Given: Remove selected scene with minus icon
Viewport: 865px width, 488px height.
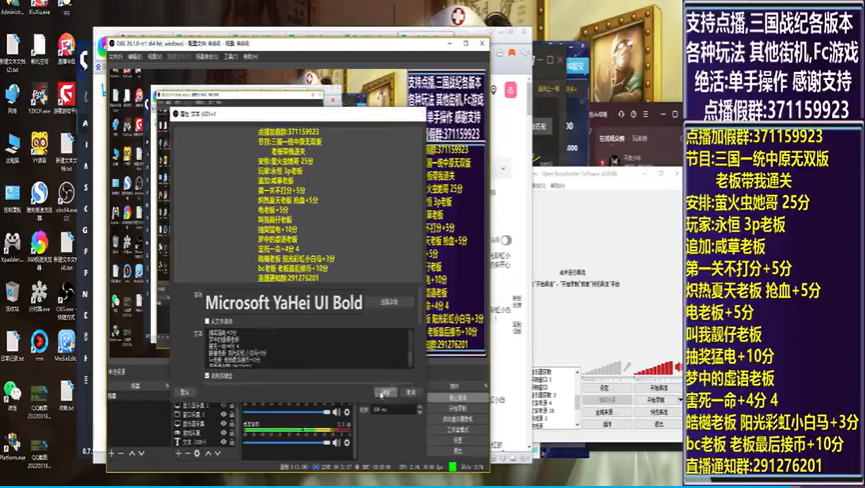Looking at the screenshot, I should click(121, 453).
